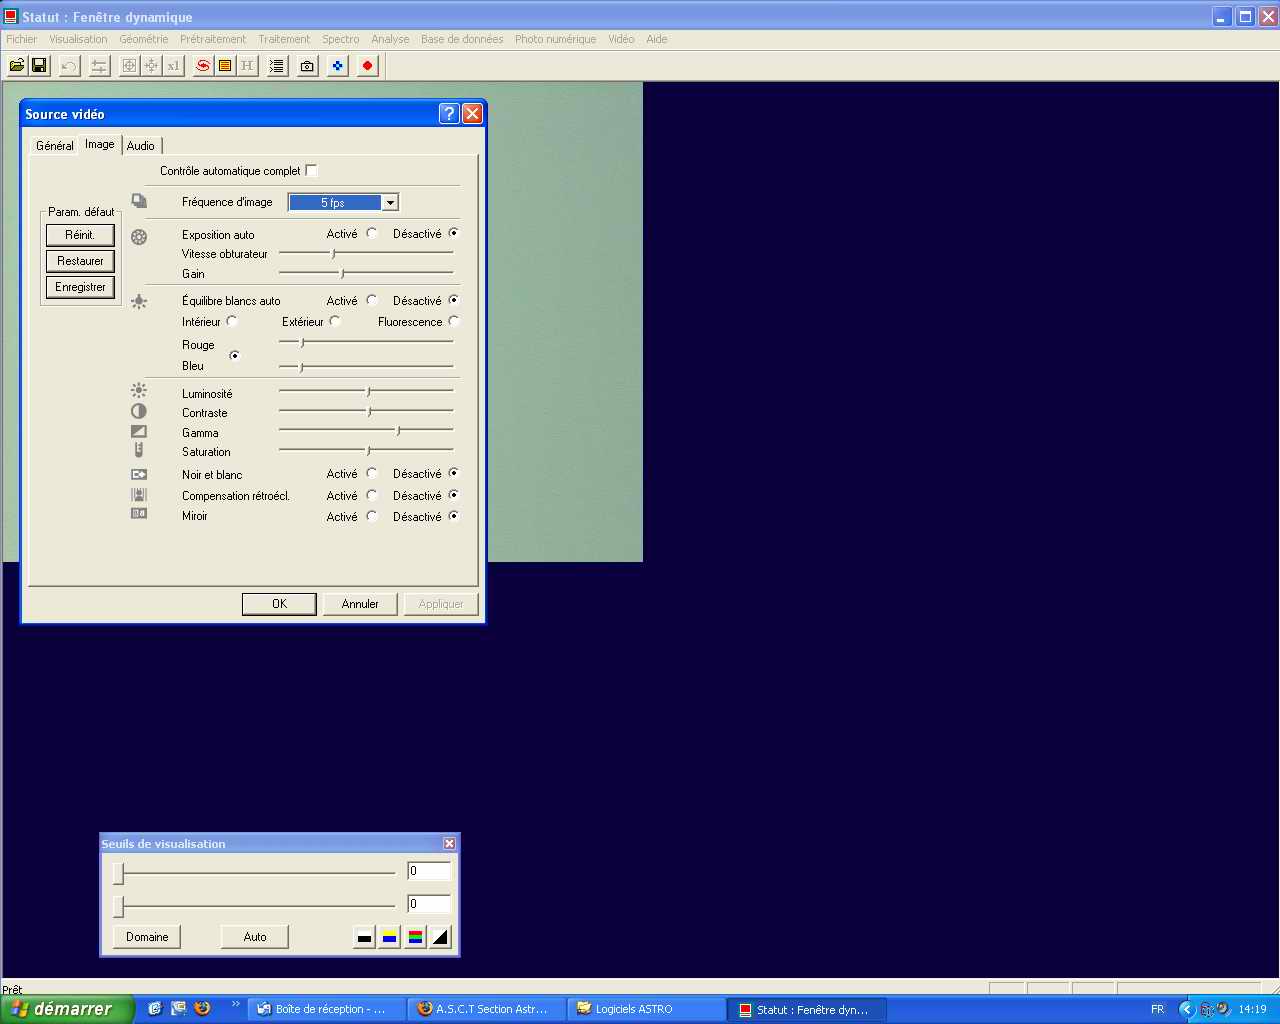
Task: Click the Luminosité slider track
Action: coord(366,391)
